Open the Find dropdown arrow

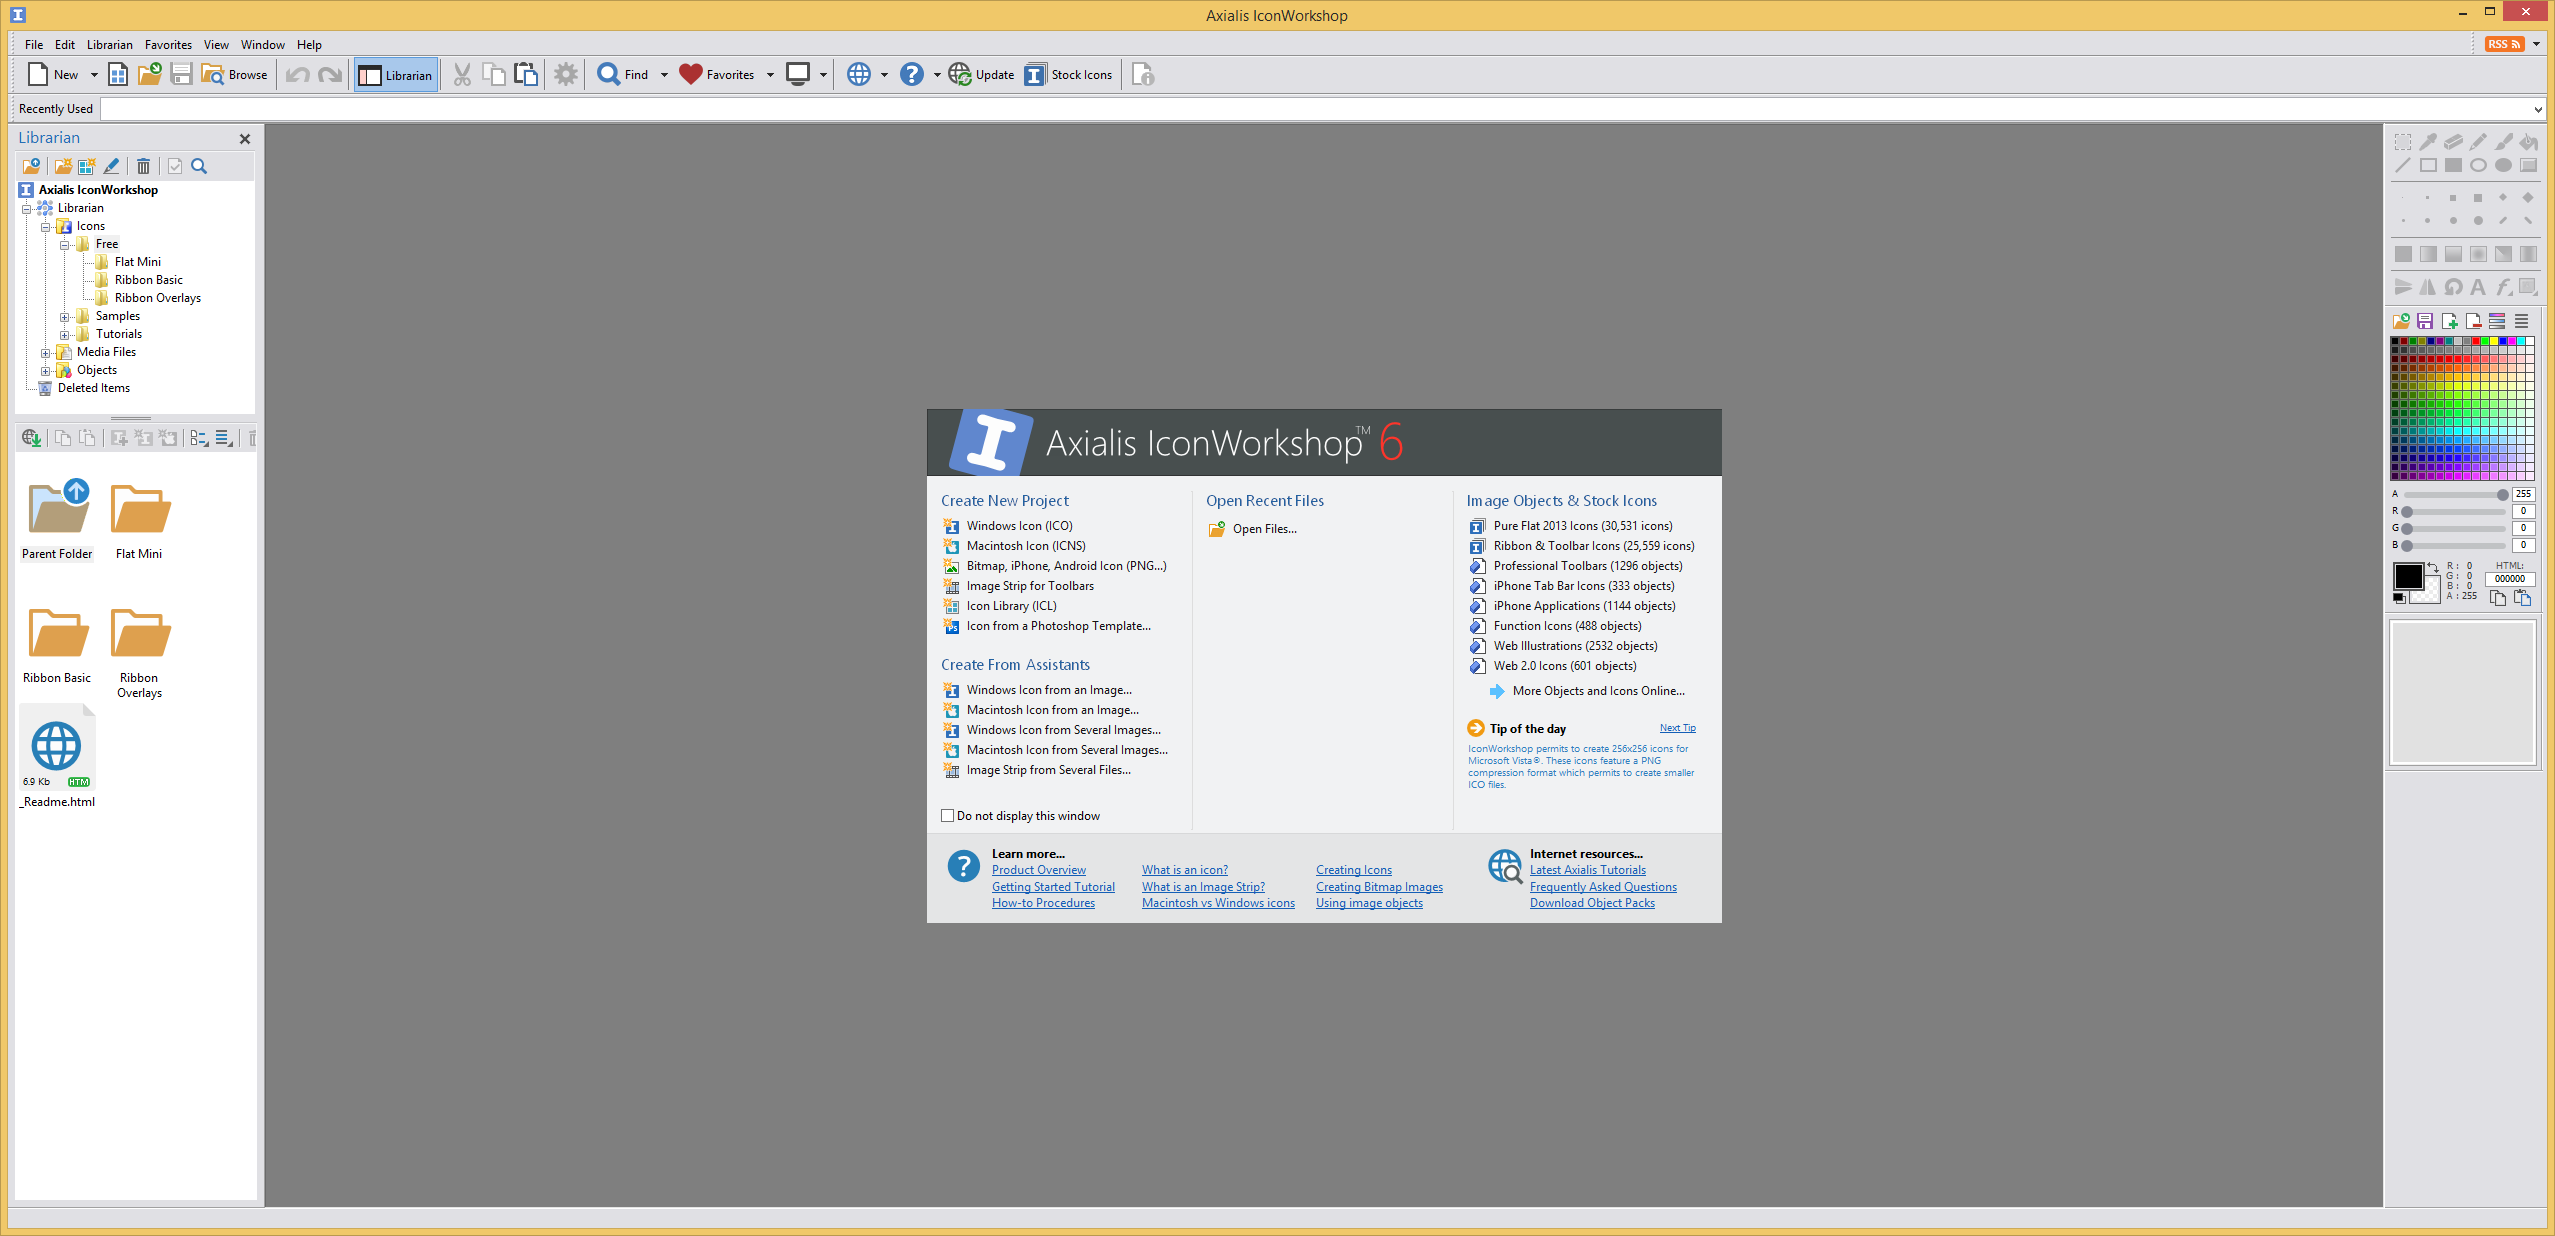(664, 75)
